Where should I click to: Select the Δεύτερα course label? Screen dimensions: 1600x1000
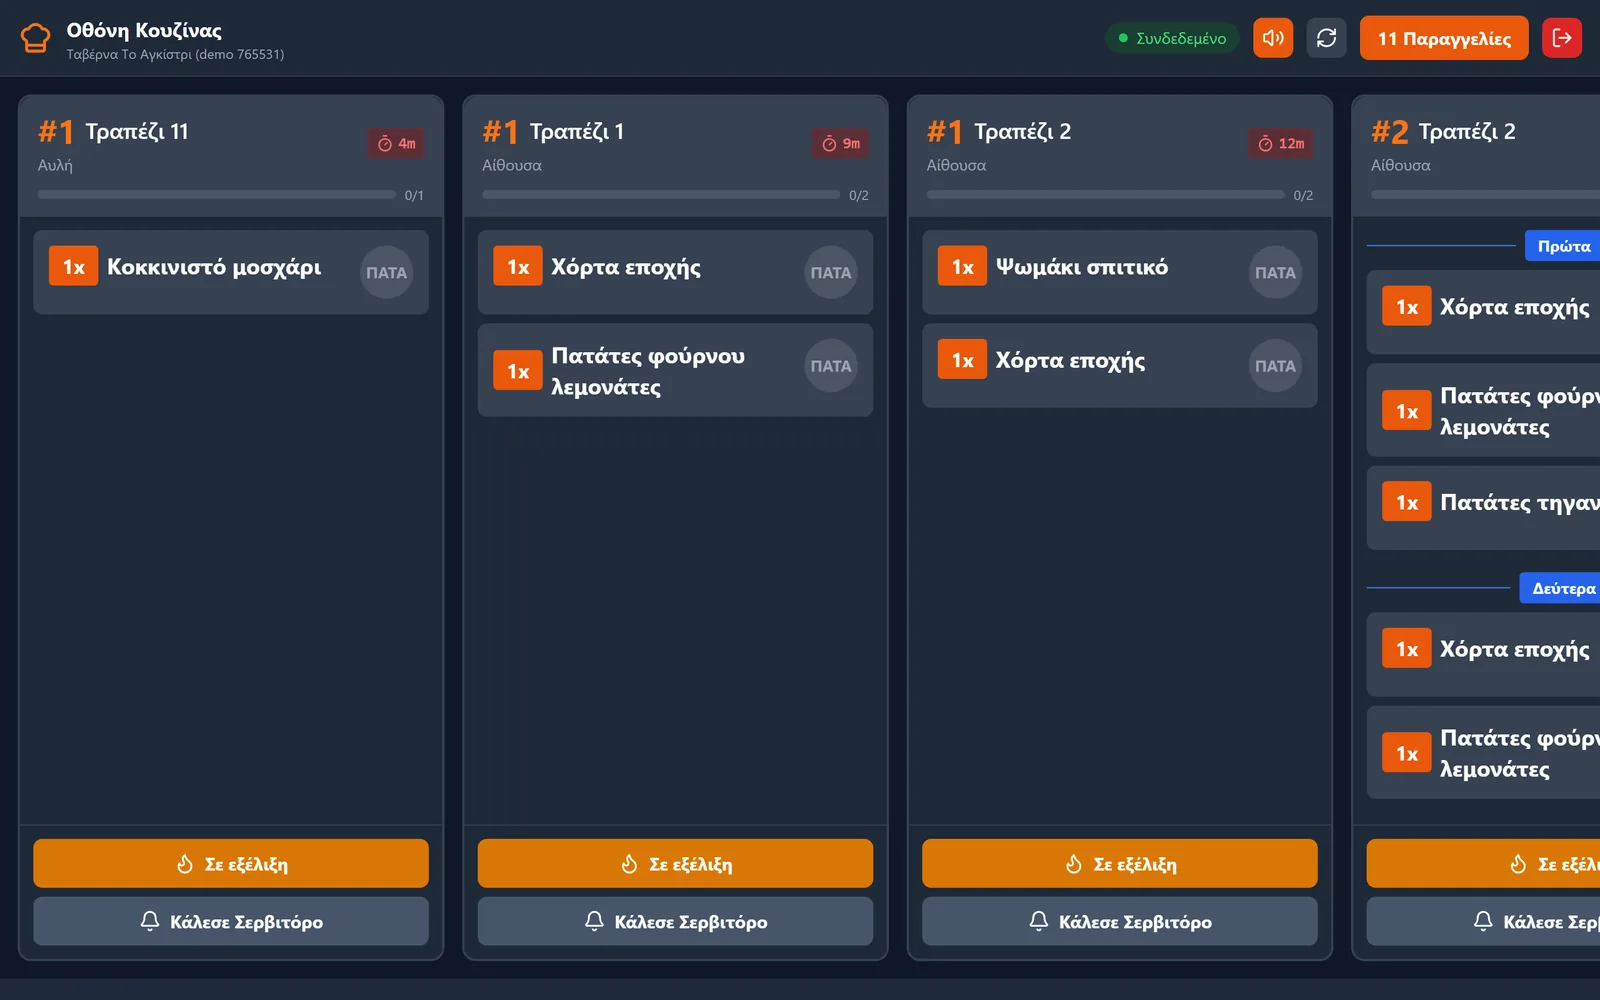1562,588
